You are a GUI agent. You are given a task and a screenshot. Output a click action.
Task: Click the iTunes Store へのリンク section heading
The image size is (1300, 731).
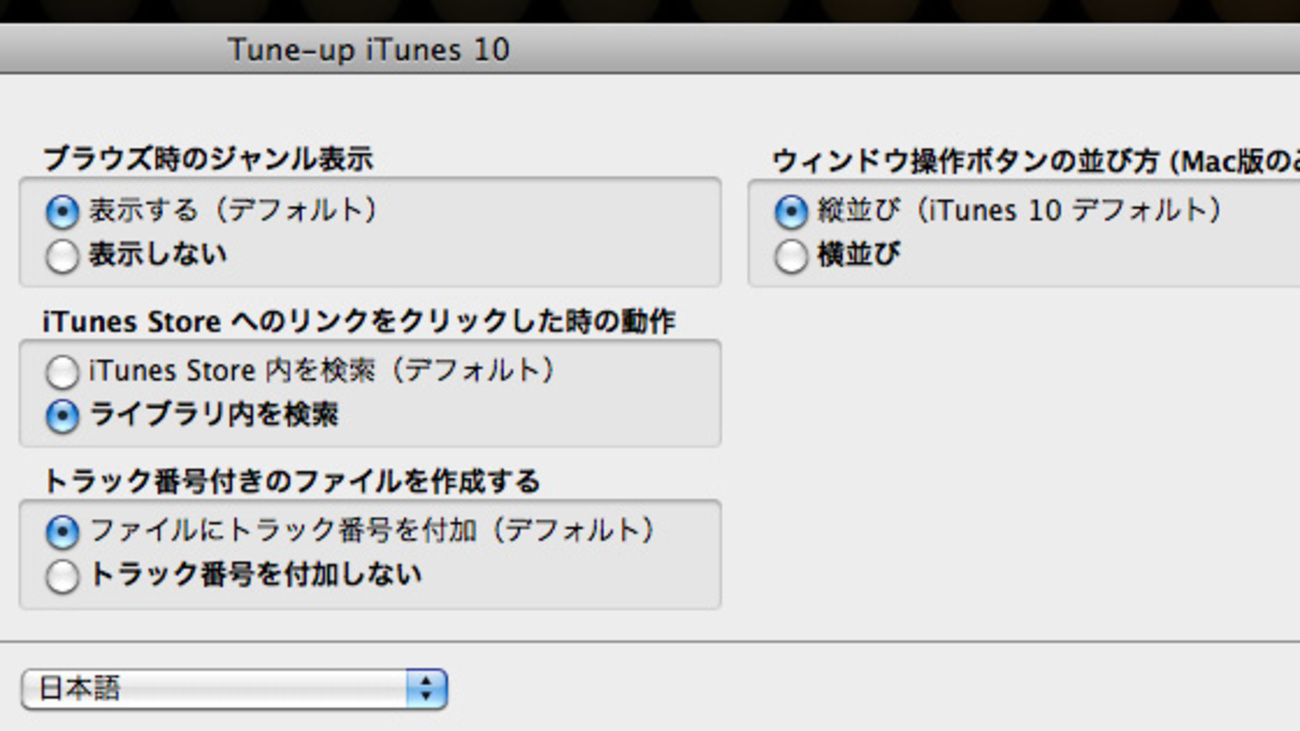coord(359,321)
